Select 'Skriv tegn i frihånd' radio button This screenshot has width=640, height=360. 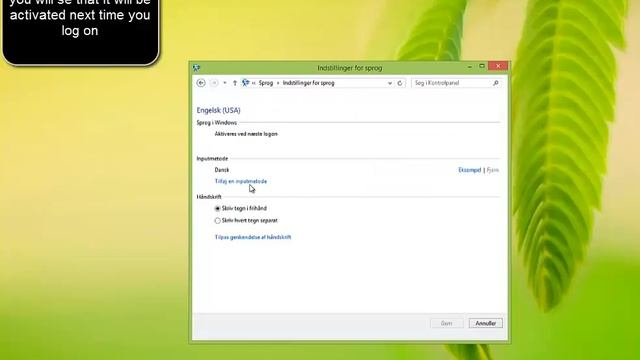[x=218, y=209]
